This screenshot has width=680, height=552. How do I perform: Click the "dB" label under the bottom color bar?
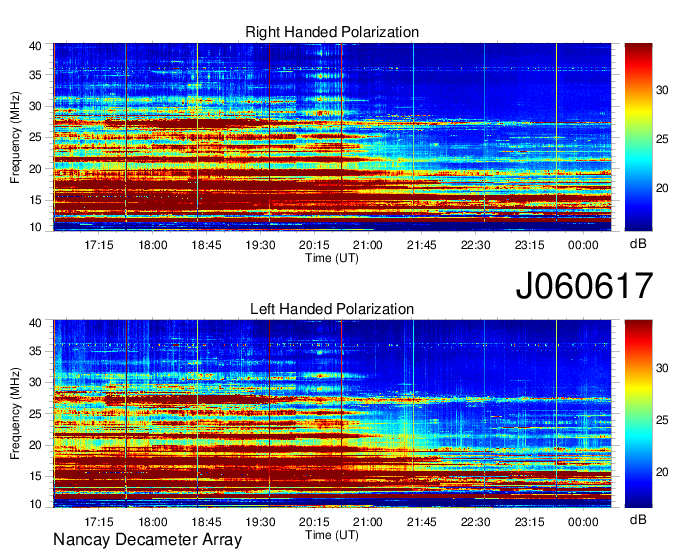(x=638, y=519)
